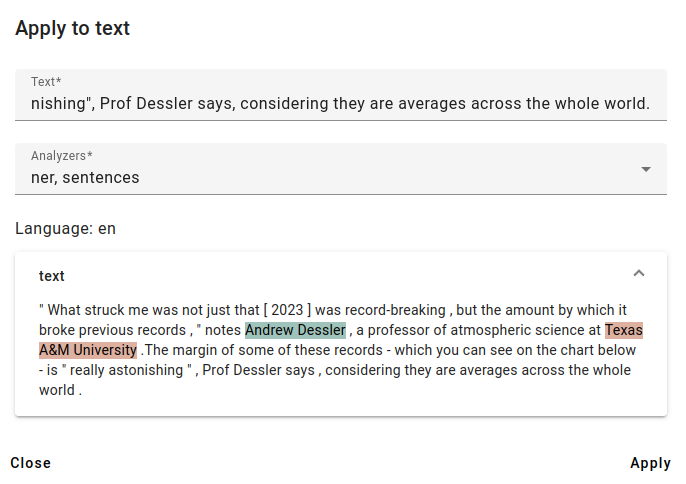The width and height of the screenshot is (686, 484).
Task: Collapse the text panel with chevron icon
Action: 639,274
